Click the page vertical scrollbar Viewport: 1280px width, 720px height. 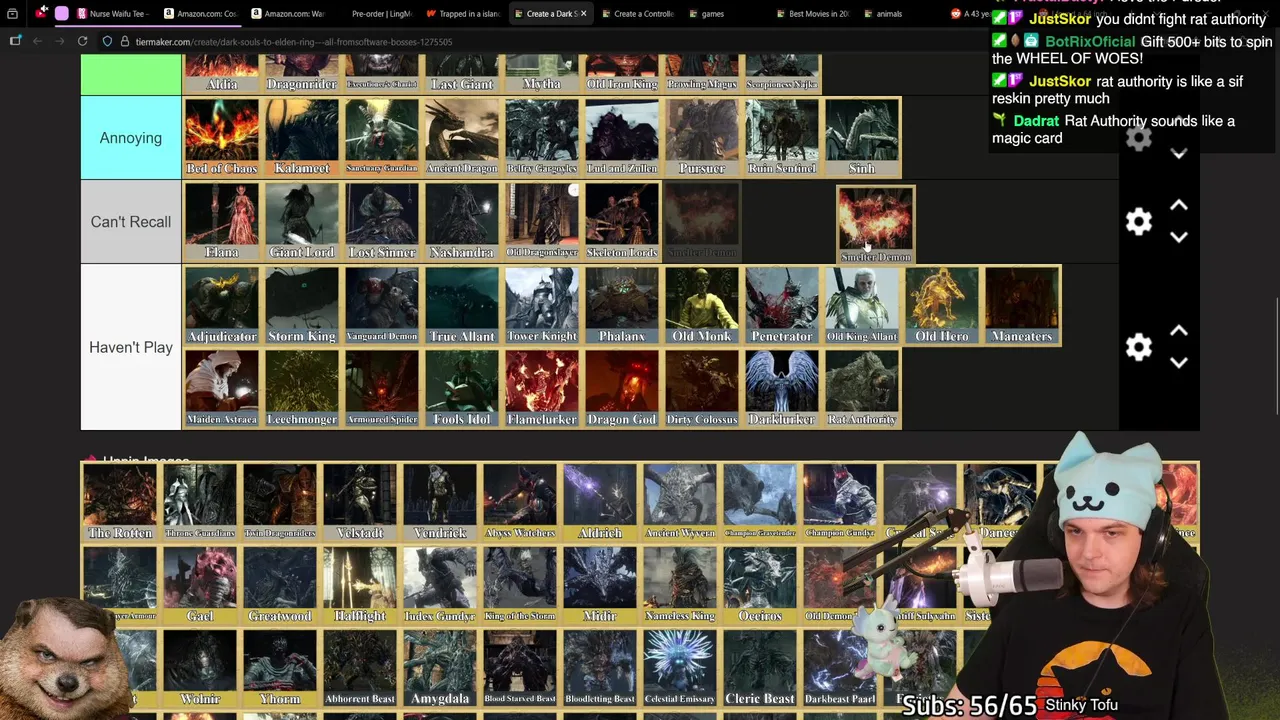(x=1276, y=355)
